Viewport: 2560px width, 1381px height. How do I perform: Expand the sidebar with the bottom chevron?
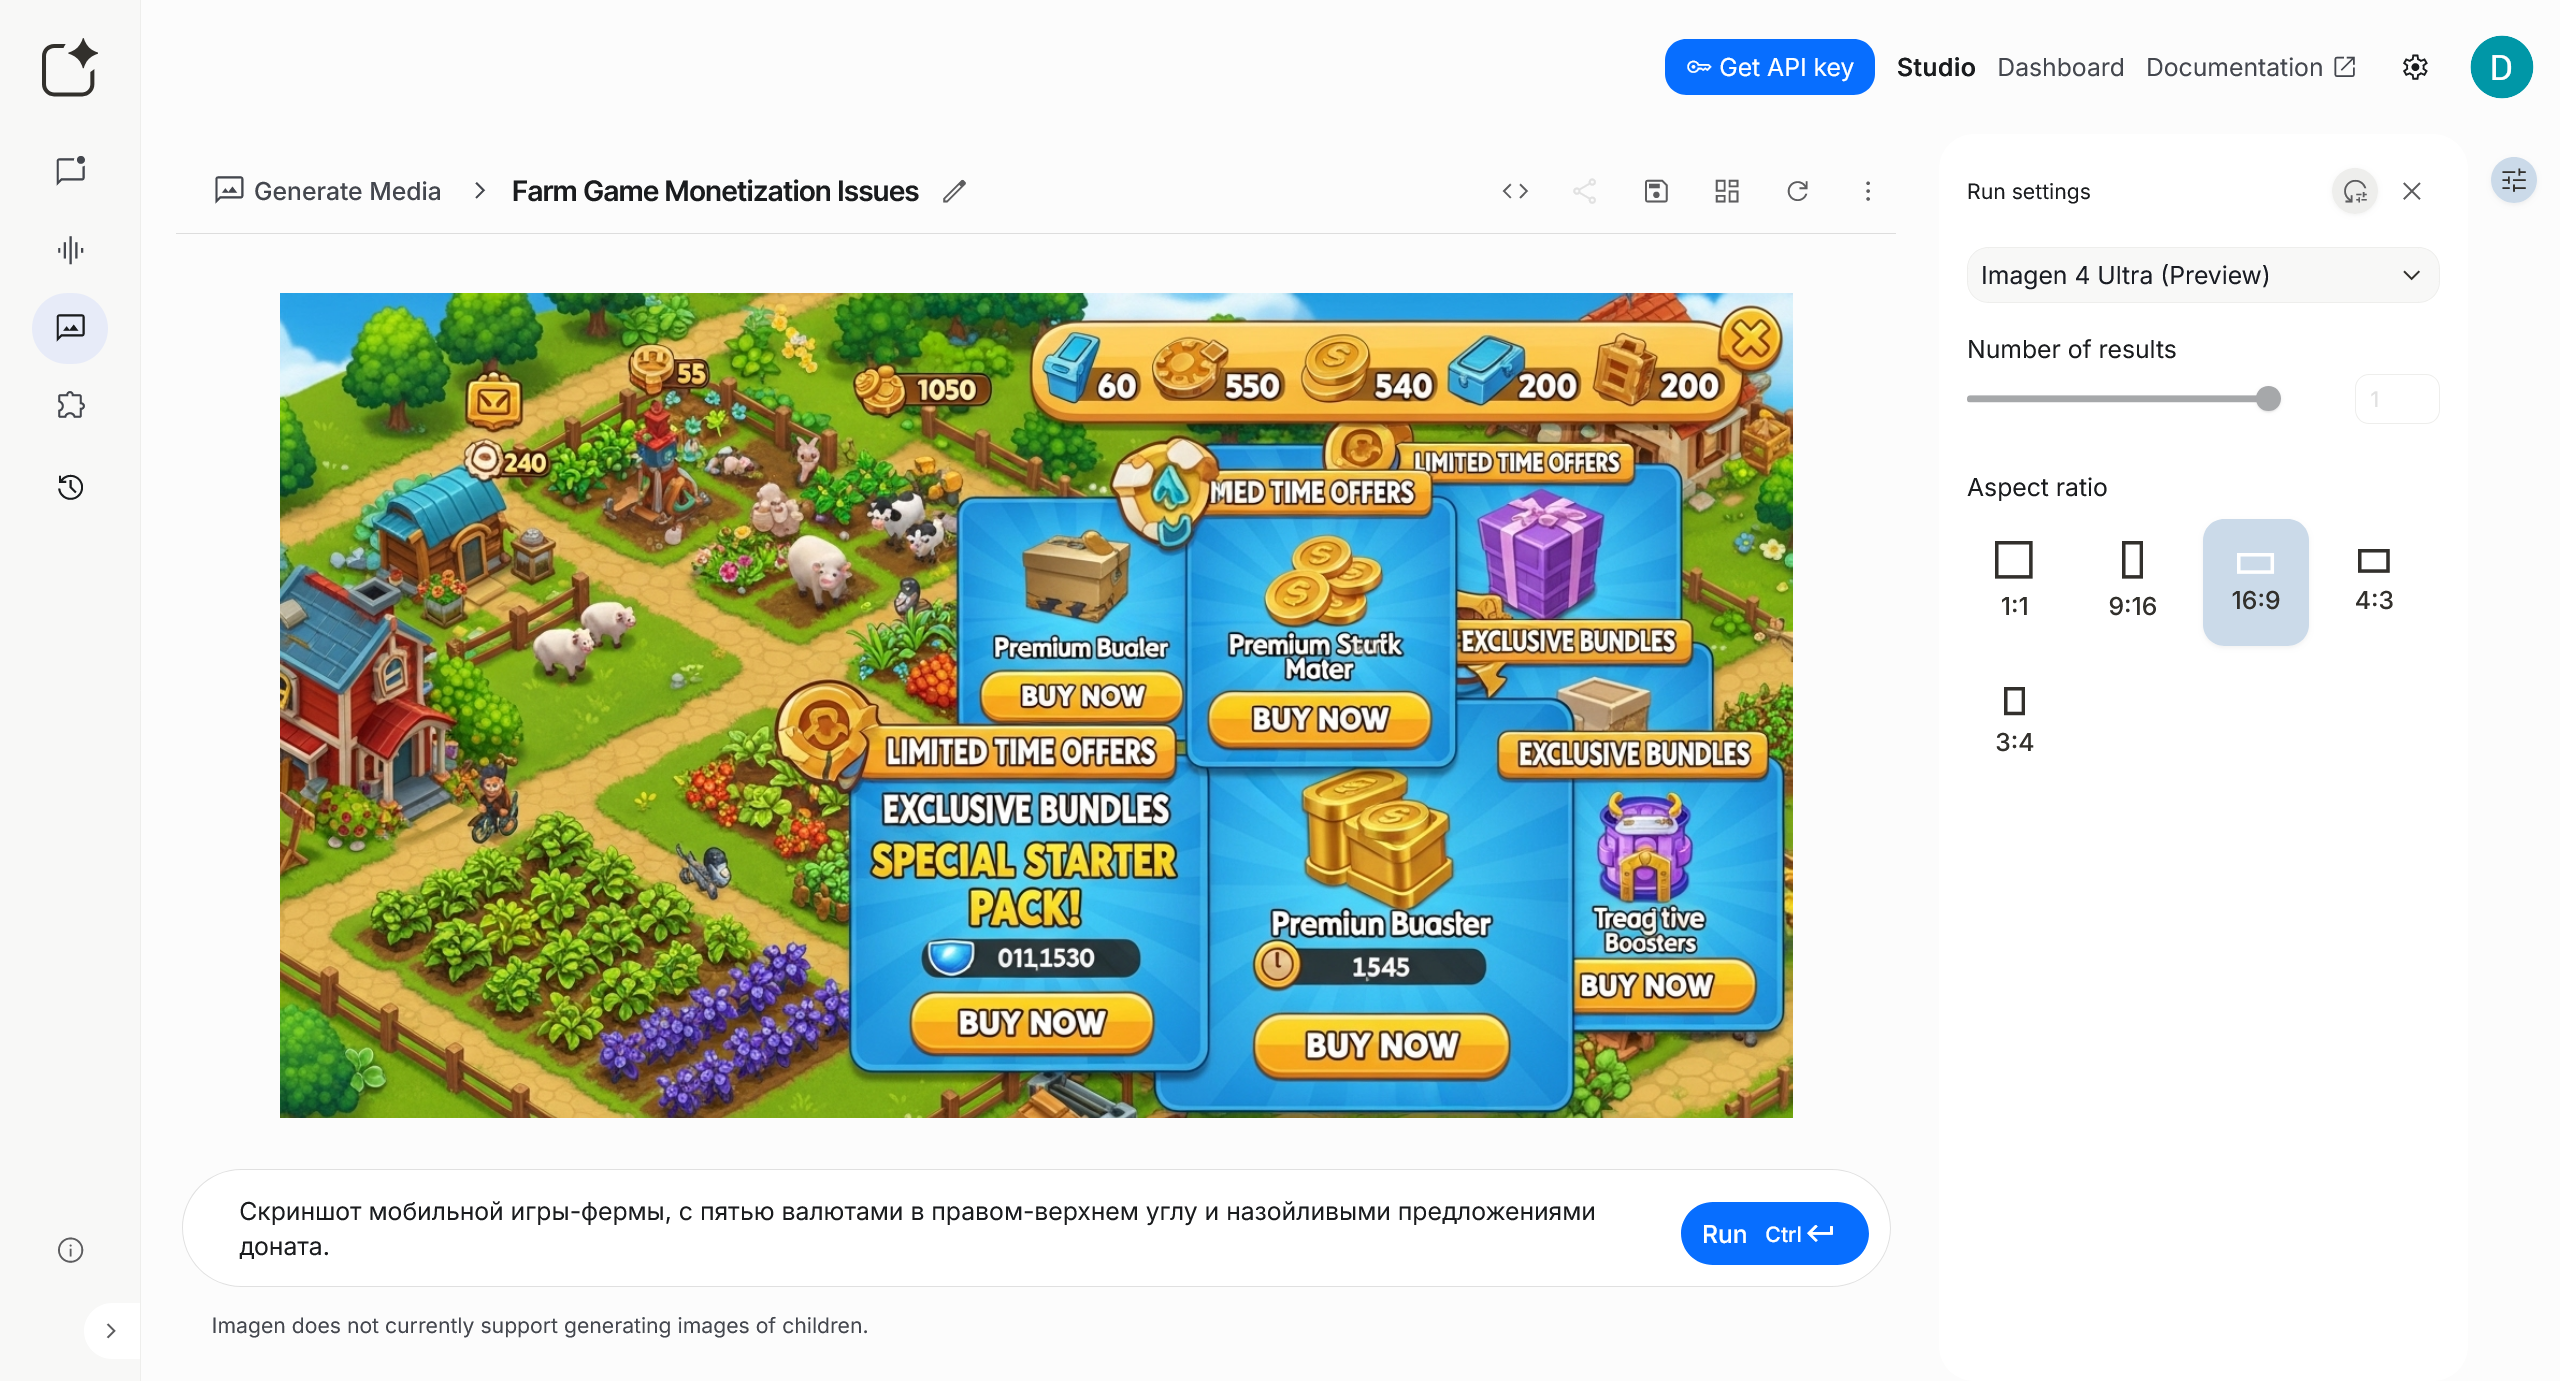tap(111, 1330)
